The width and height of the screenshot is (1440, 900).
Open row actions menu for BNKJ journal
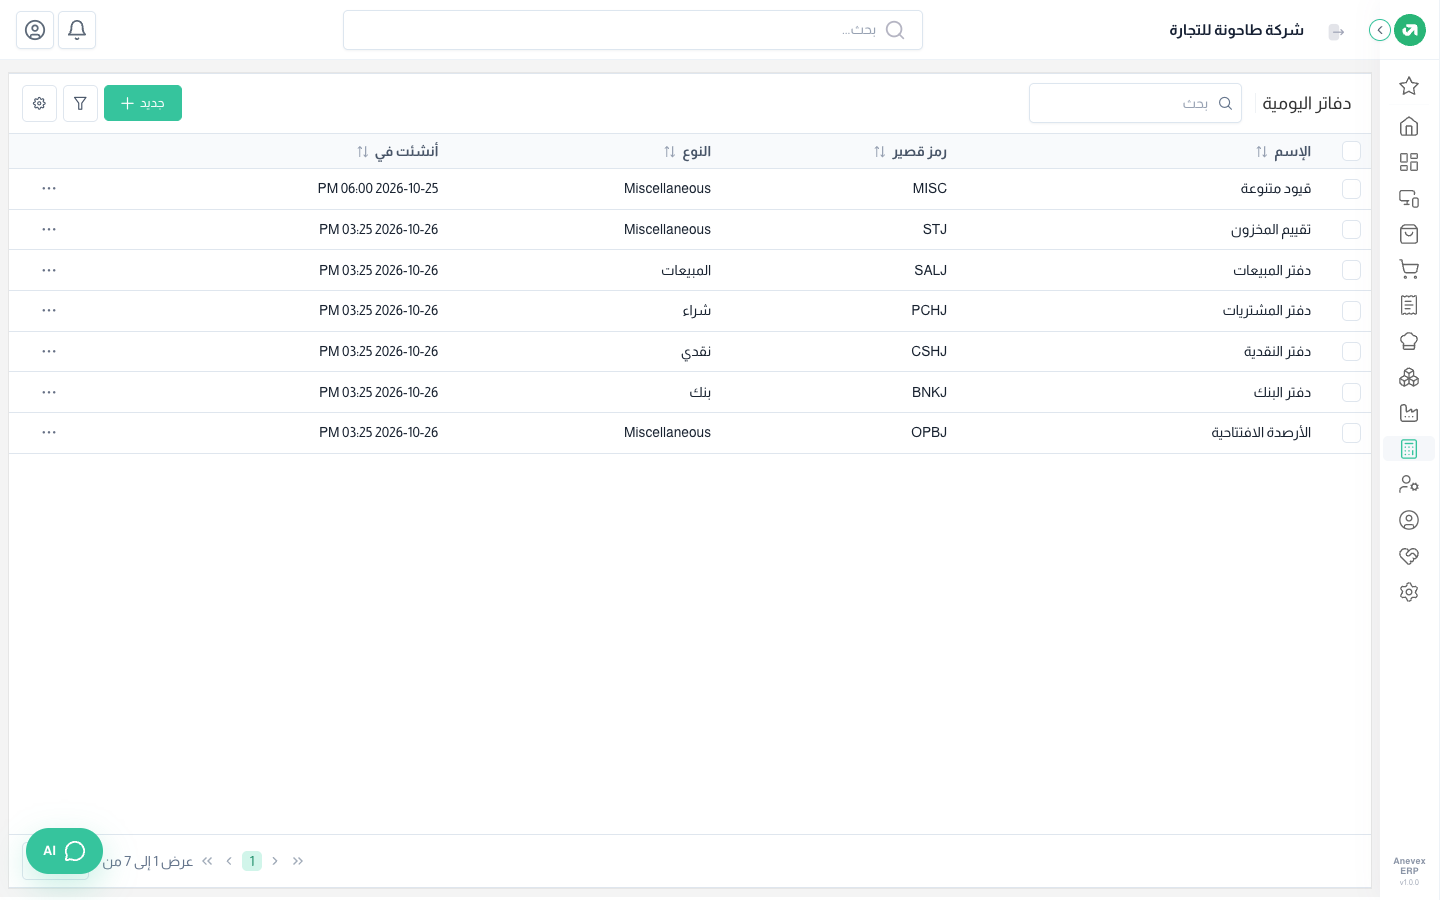point(49,392)
